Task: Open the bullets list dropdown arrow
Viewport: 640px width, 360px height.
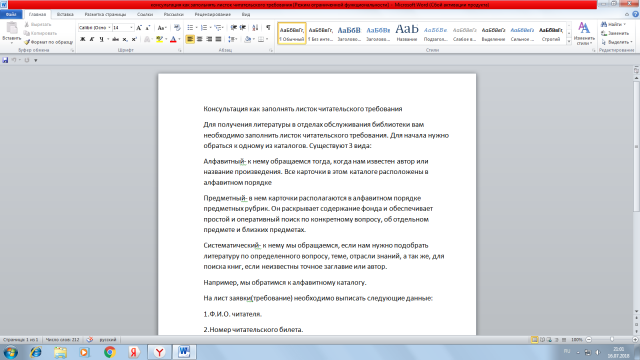Action: (196, 28)
